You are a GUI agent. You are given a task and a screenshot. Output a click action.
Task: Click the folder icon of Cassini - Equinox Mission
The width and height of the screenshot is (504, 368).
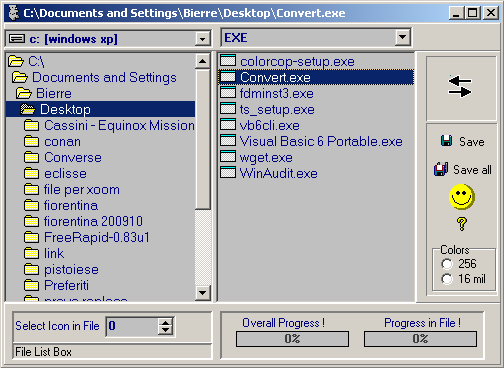coord(32,125)
